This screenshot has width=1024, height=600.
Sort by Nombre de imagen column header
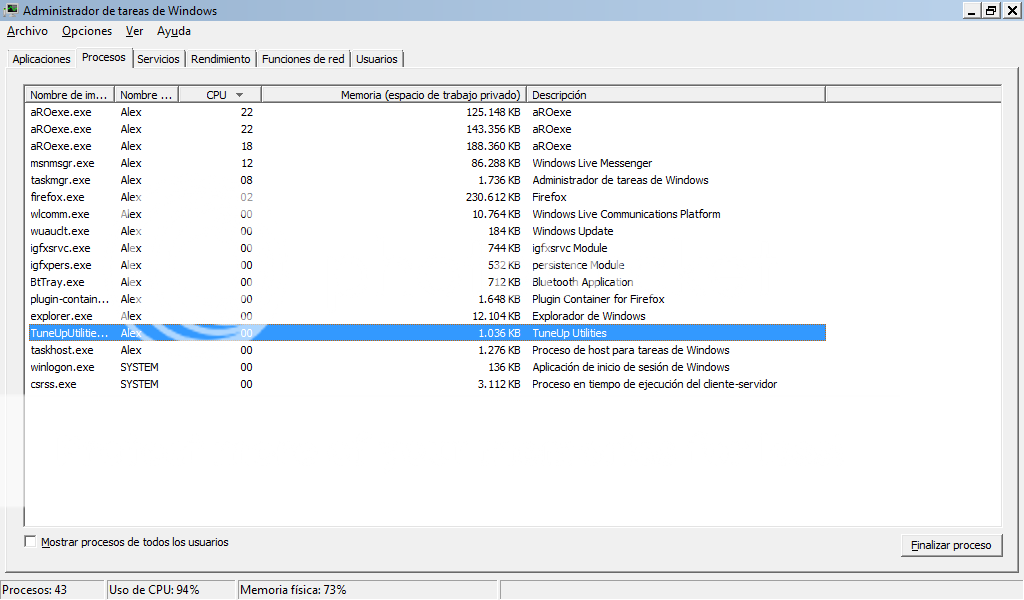pyautogui.click(x=68, y=95)
